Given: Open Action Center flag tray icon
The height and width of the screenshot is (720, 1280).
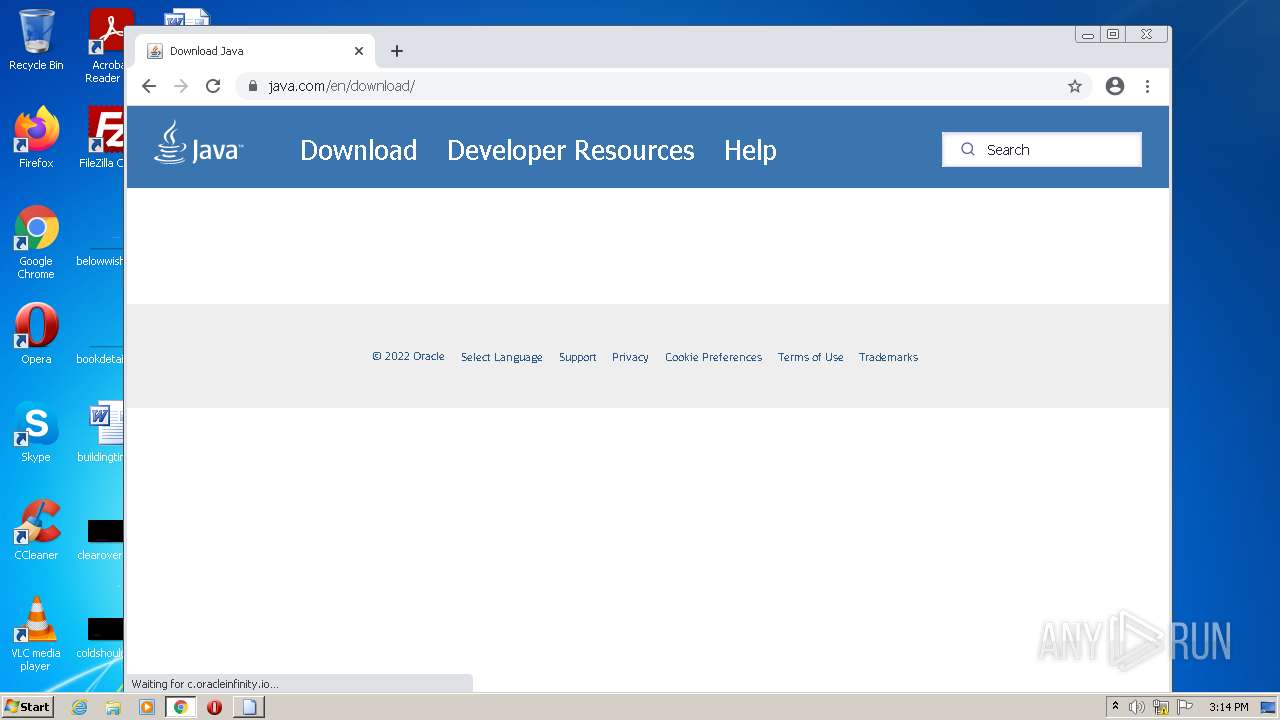Looking at the screenshot, I should [x=1185, y=707].
